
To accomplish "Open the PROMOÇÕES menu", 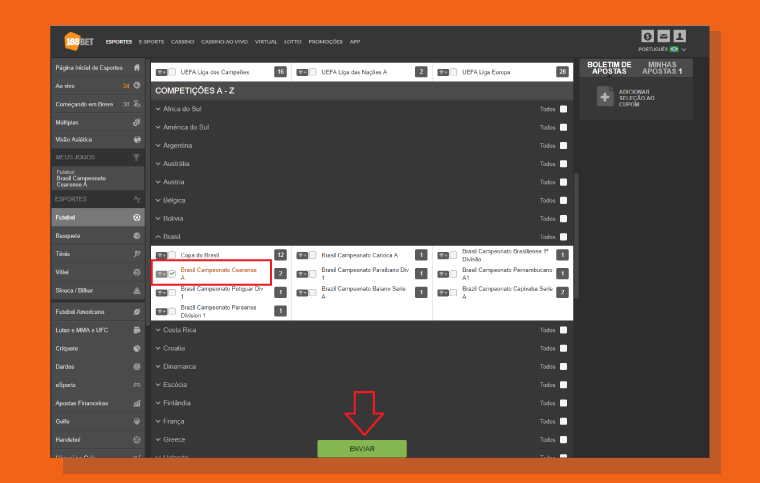I will [325, 42].
